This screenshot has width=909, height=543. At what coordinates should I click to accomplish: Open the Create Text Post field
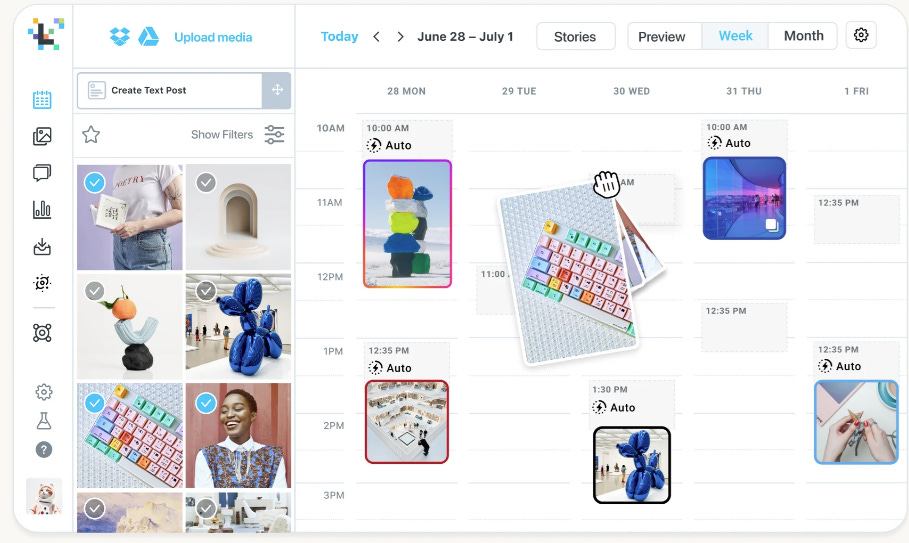pyautogui.click(x=170, y=90)
